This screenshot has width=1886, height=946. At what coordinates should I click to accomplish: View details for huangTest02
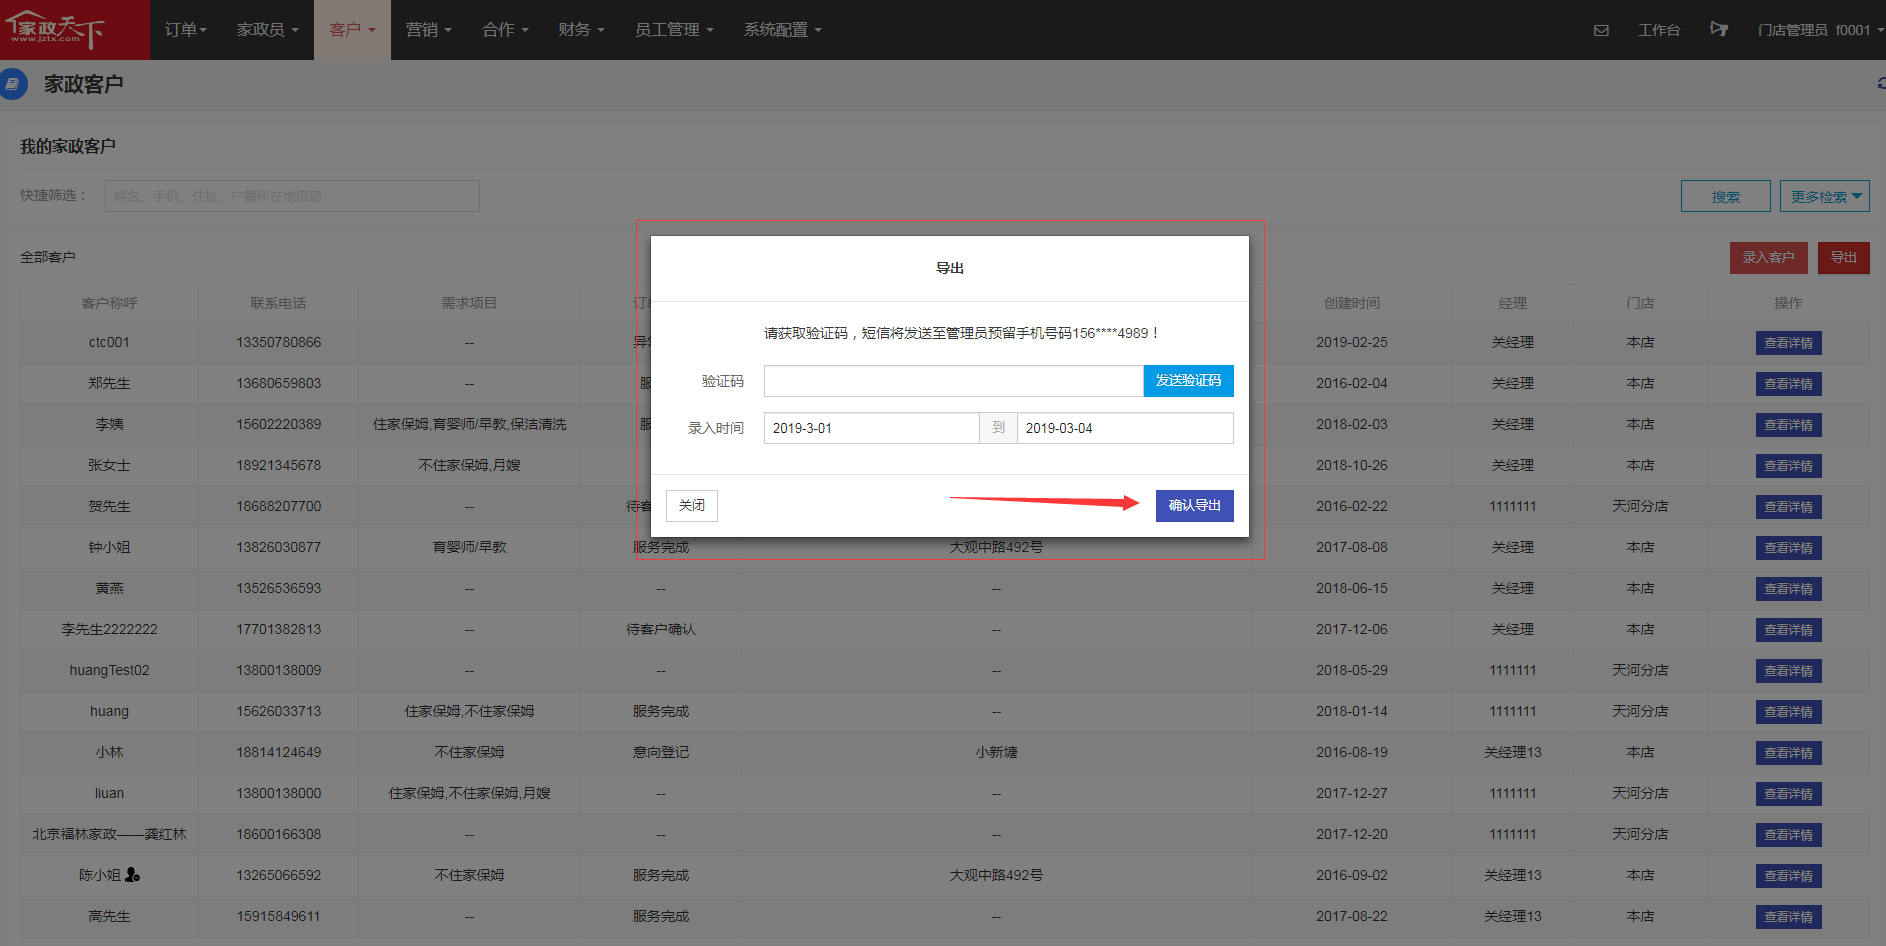point(1788,671)
